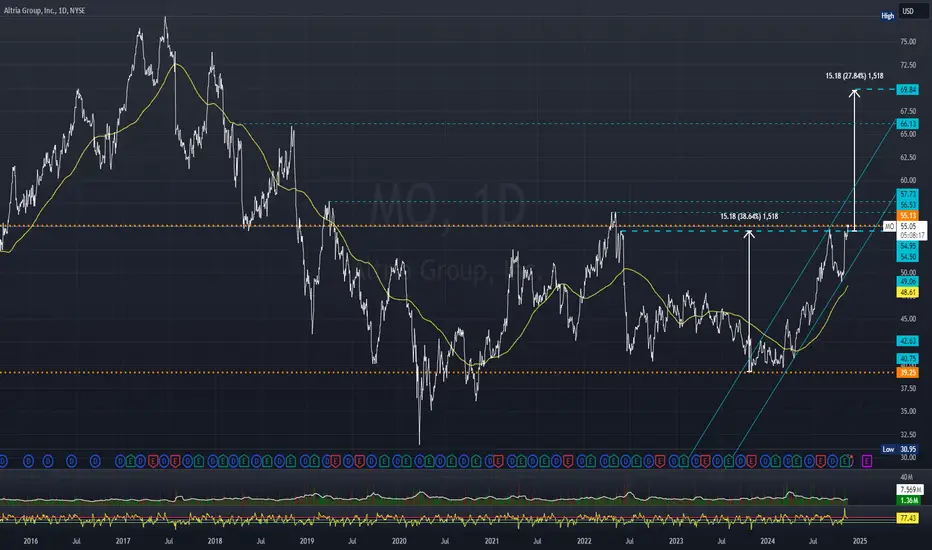
Task: Click the 75.00 price axis tick
Action: tap(908, 42)
